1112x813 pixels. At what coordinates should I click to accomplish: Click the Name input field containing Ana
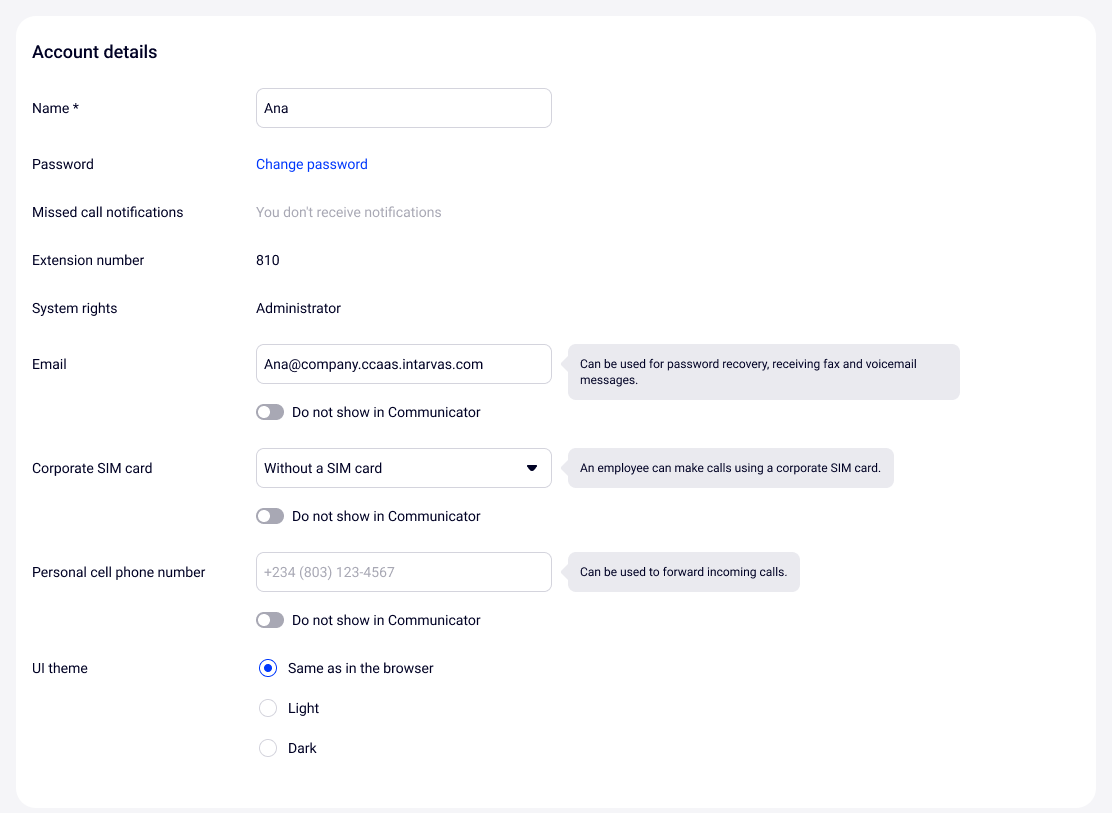(403, 108)
